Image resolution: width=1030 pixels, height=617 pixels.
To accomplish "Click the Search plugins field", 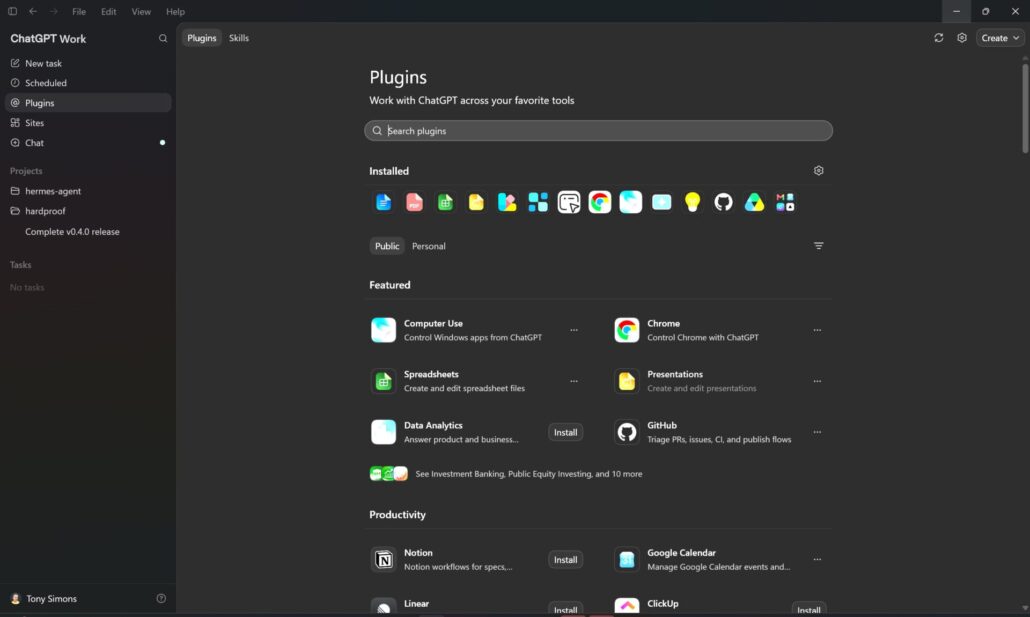I will [x=598, y=131].
